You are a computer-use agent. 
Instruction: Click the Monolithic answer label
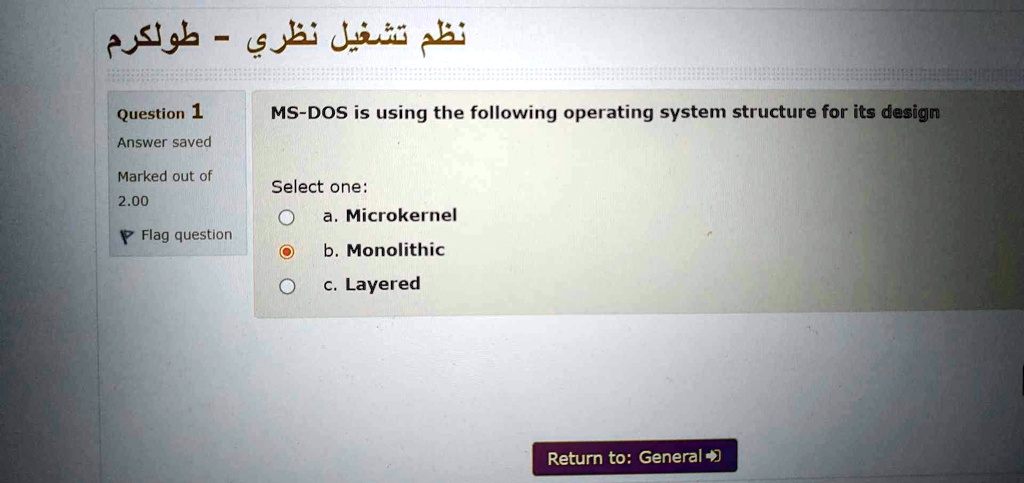[396, 250]
